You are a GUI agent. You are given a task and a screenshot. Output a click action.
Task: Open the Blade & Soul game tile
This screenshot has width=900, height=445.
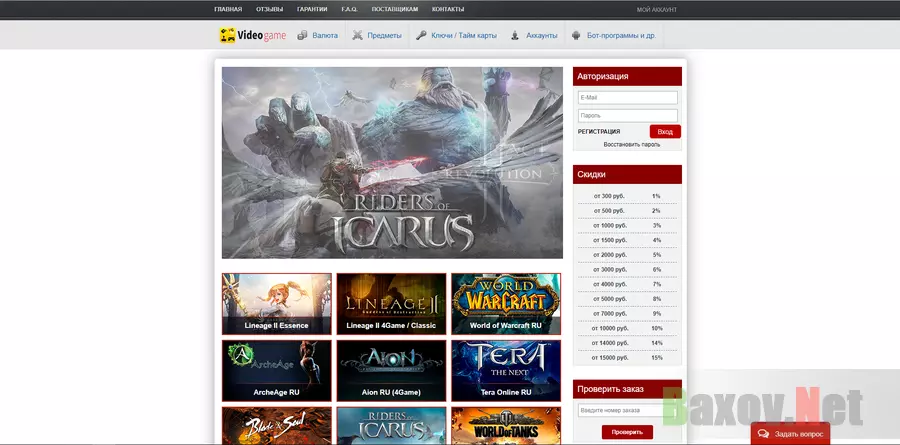(x=277, y=425)
